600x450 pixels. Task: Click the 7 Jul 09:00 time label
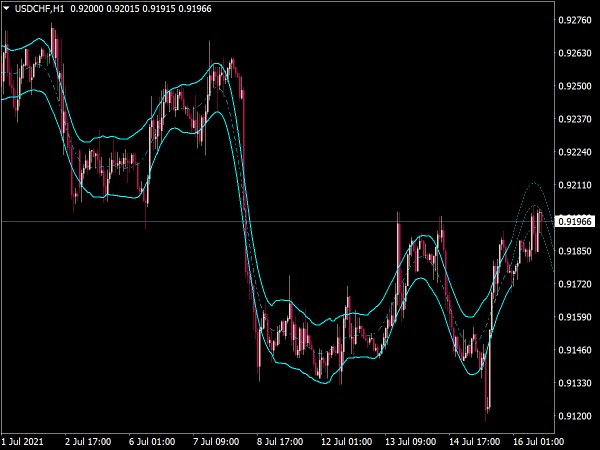(216, 442)
